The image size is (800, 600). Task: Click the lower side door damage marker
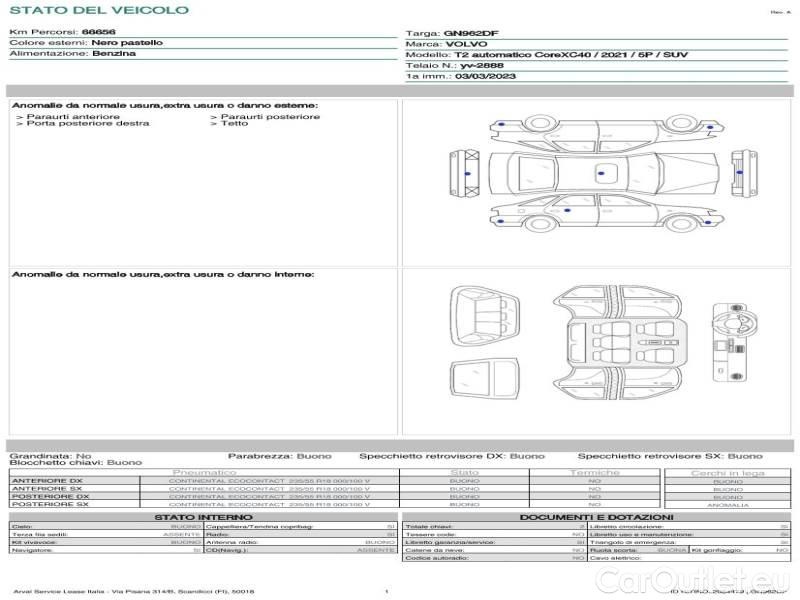[x=567, y=213]
